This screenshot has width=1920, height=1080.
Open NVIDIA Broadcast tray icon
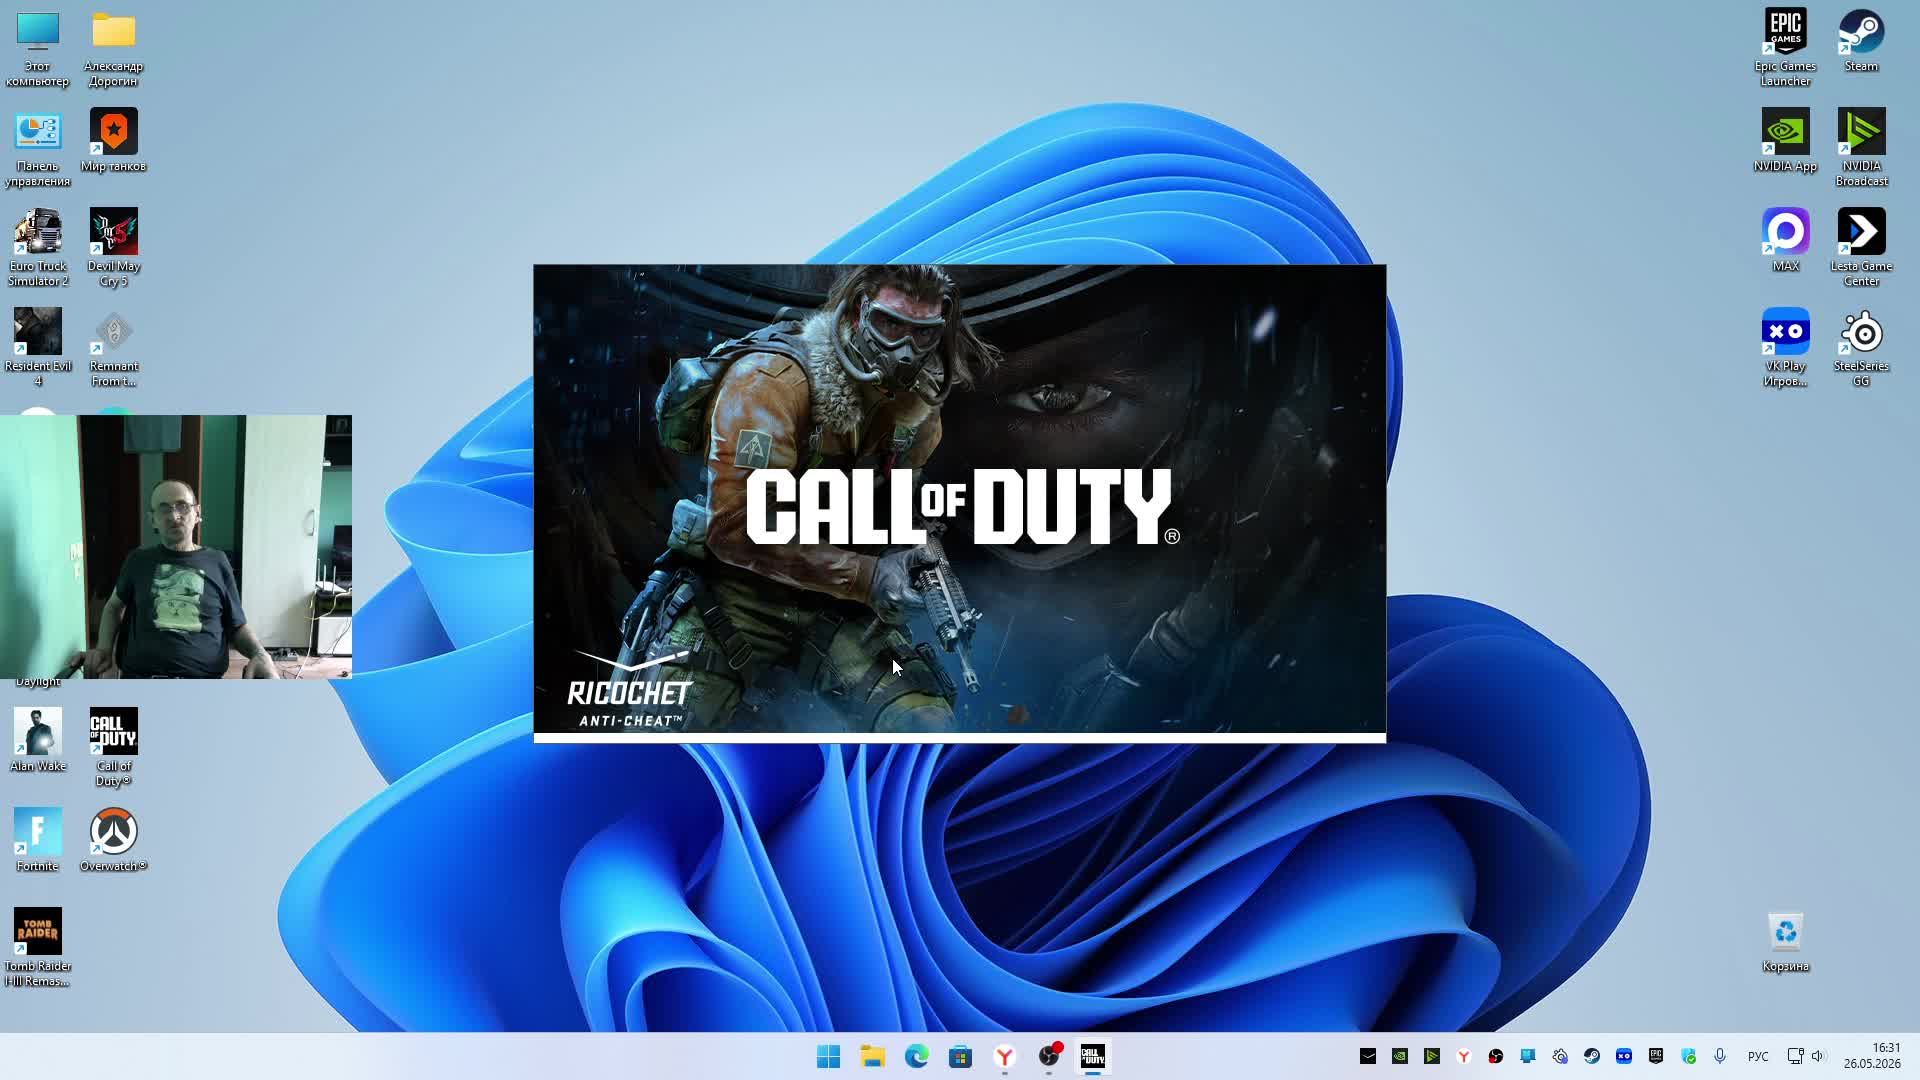[x=1431, y=1056]
